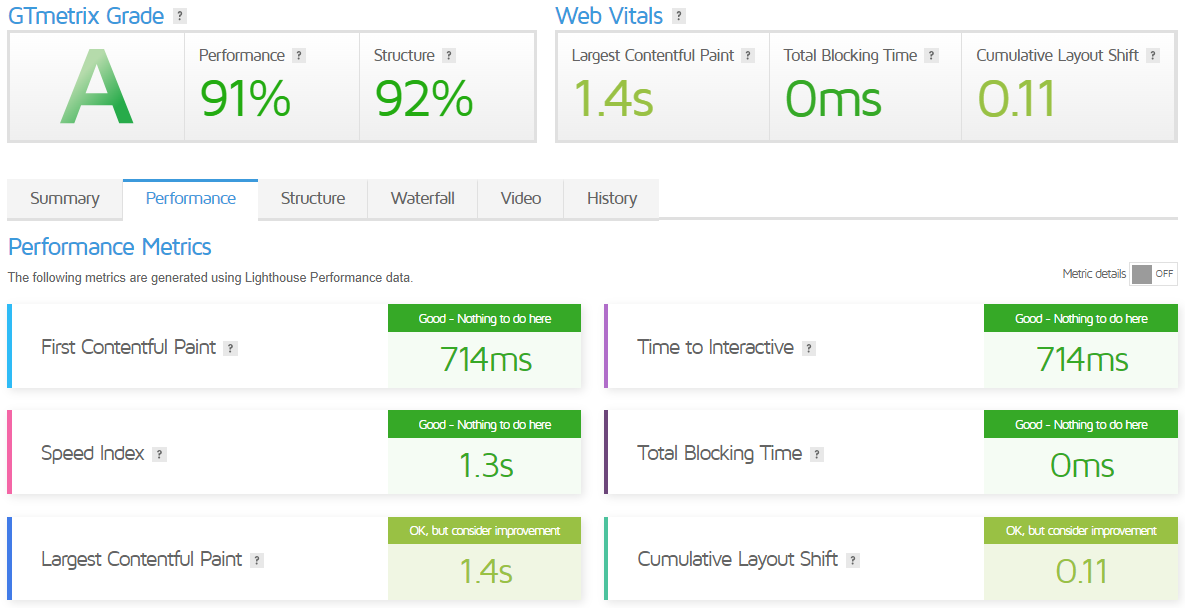Click the 1.4s value in Performance Metrics
Screen dimensions: 1185x608
[x=486, y=572]
